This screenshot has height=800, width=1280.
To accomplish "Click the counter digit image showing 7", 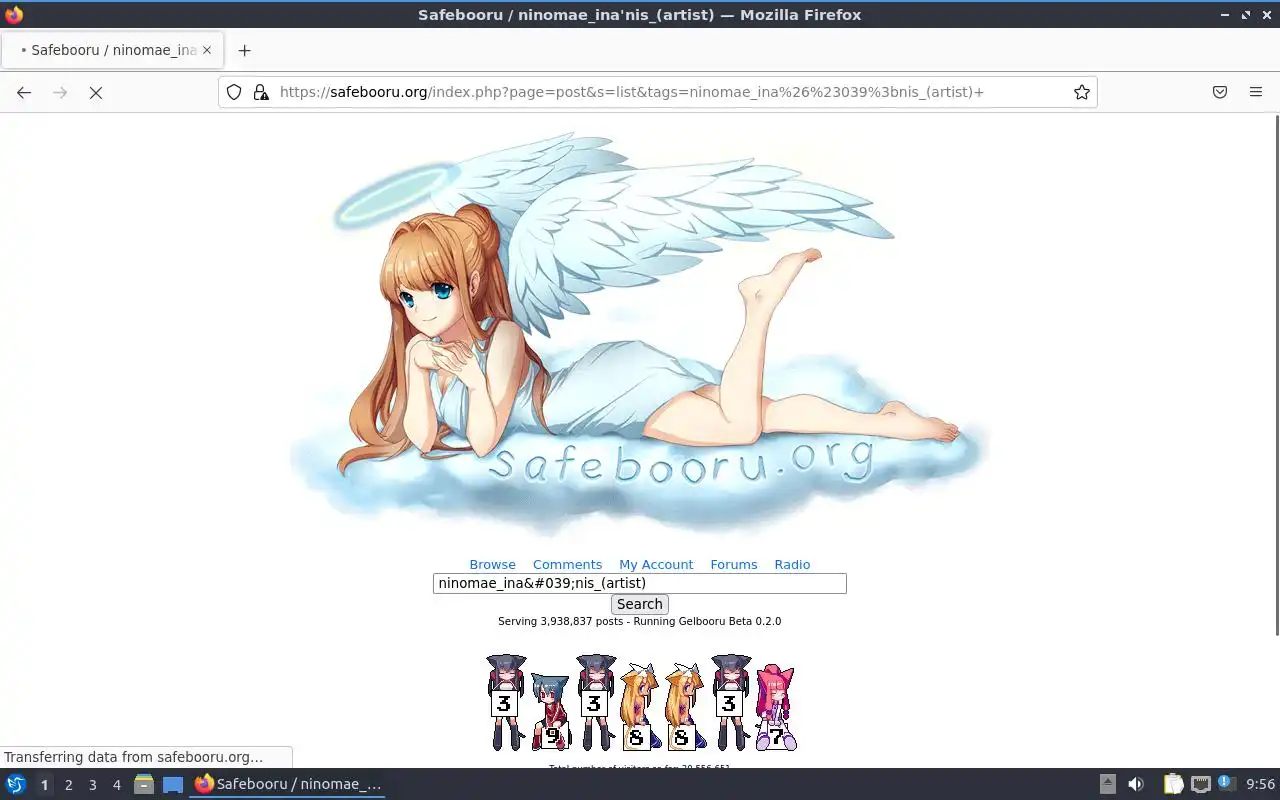I will 775,707.
